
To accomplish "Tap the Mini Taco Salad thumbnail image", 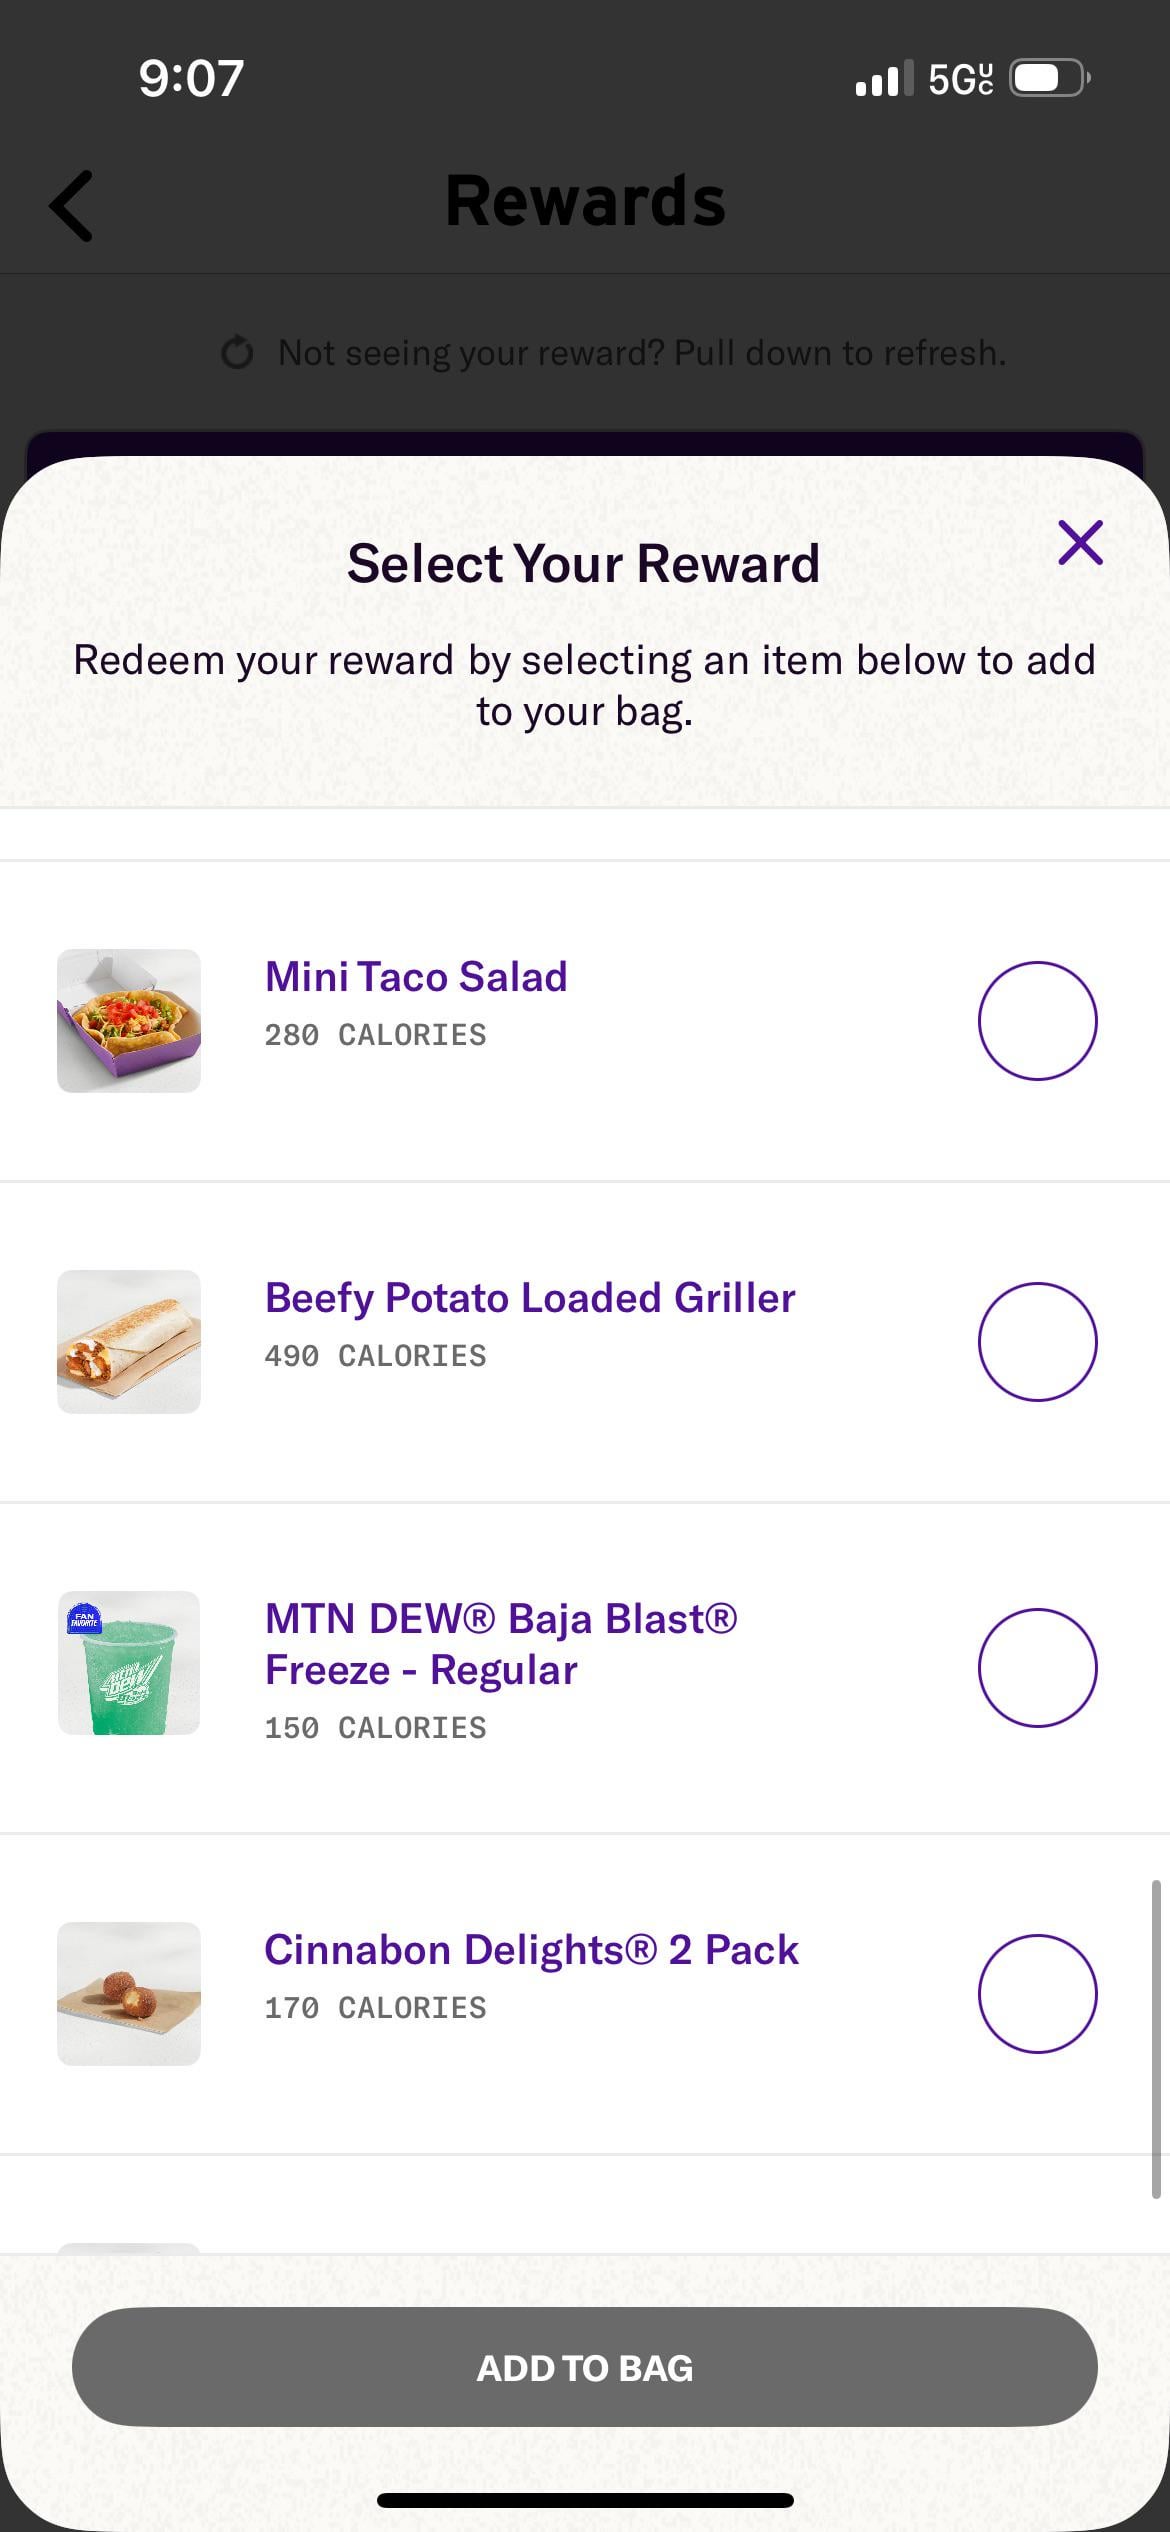I will pos(129,1021).
